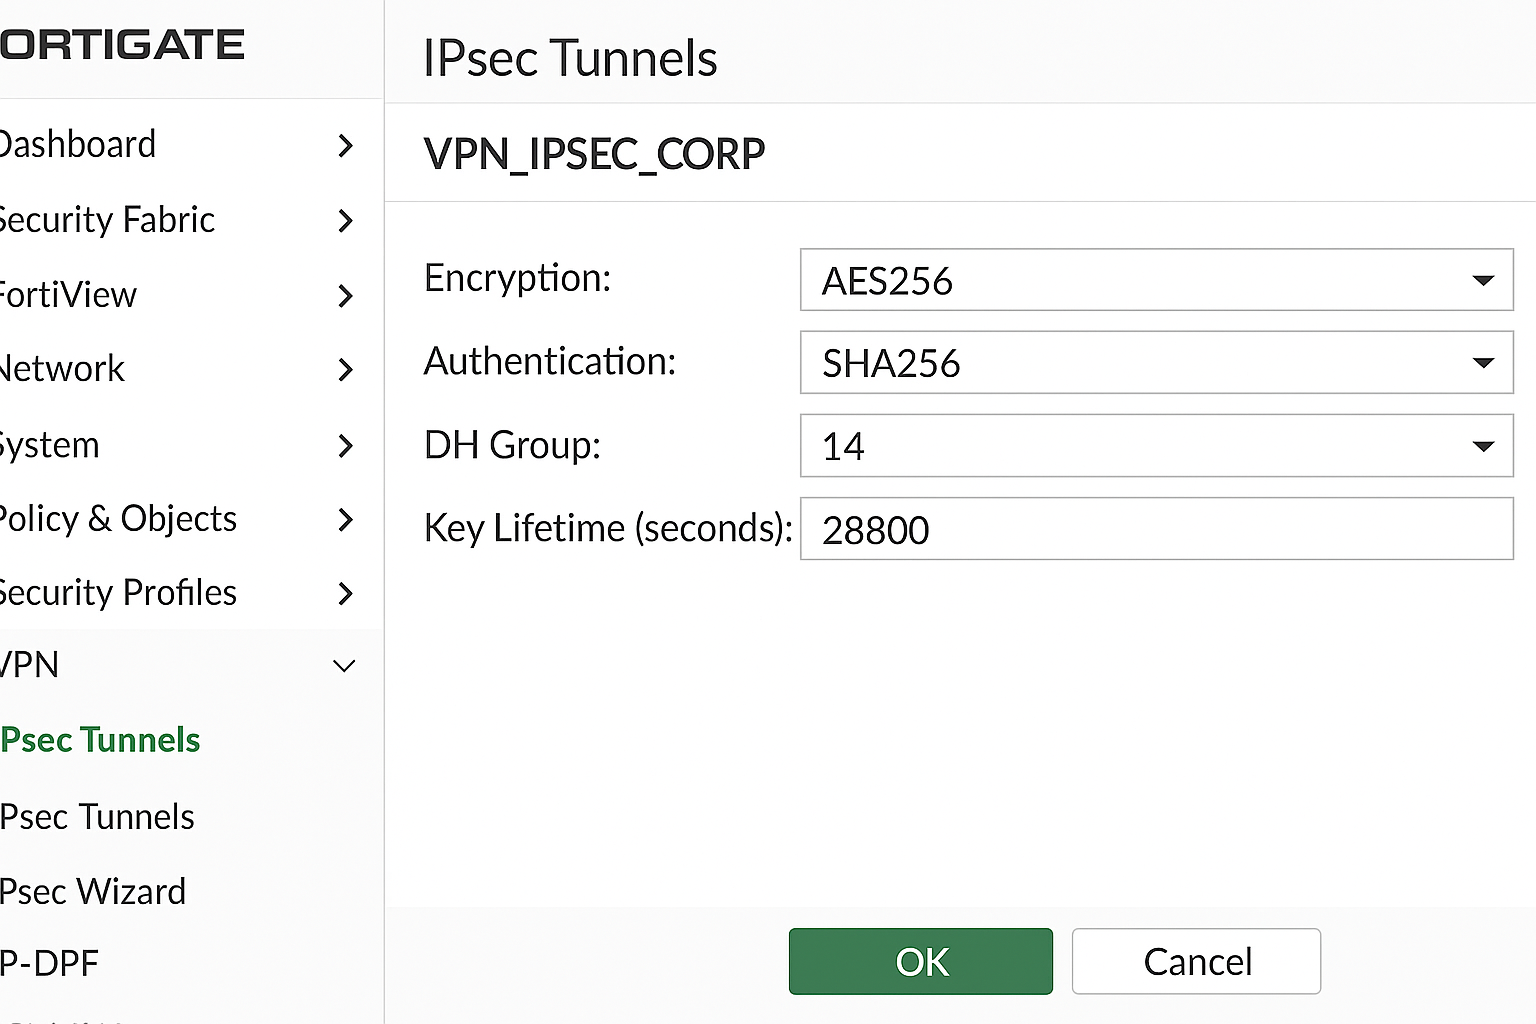Collapse the VPN section chevron
This screenshot has height=1024, width=1536.
(344, 666)
